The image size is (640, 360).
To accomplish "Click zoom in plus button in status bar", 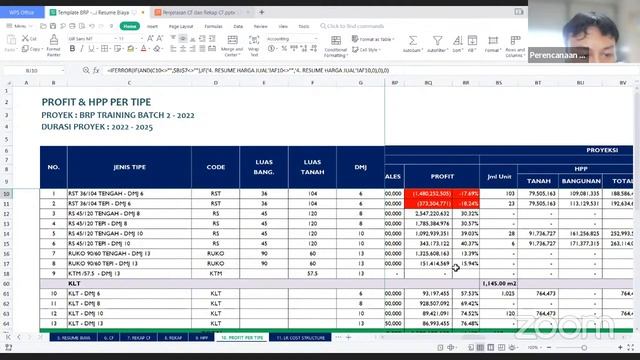I will click(620, 347).
